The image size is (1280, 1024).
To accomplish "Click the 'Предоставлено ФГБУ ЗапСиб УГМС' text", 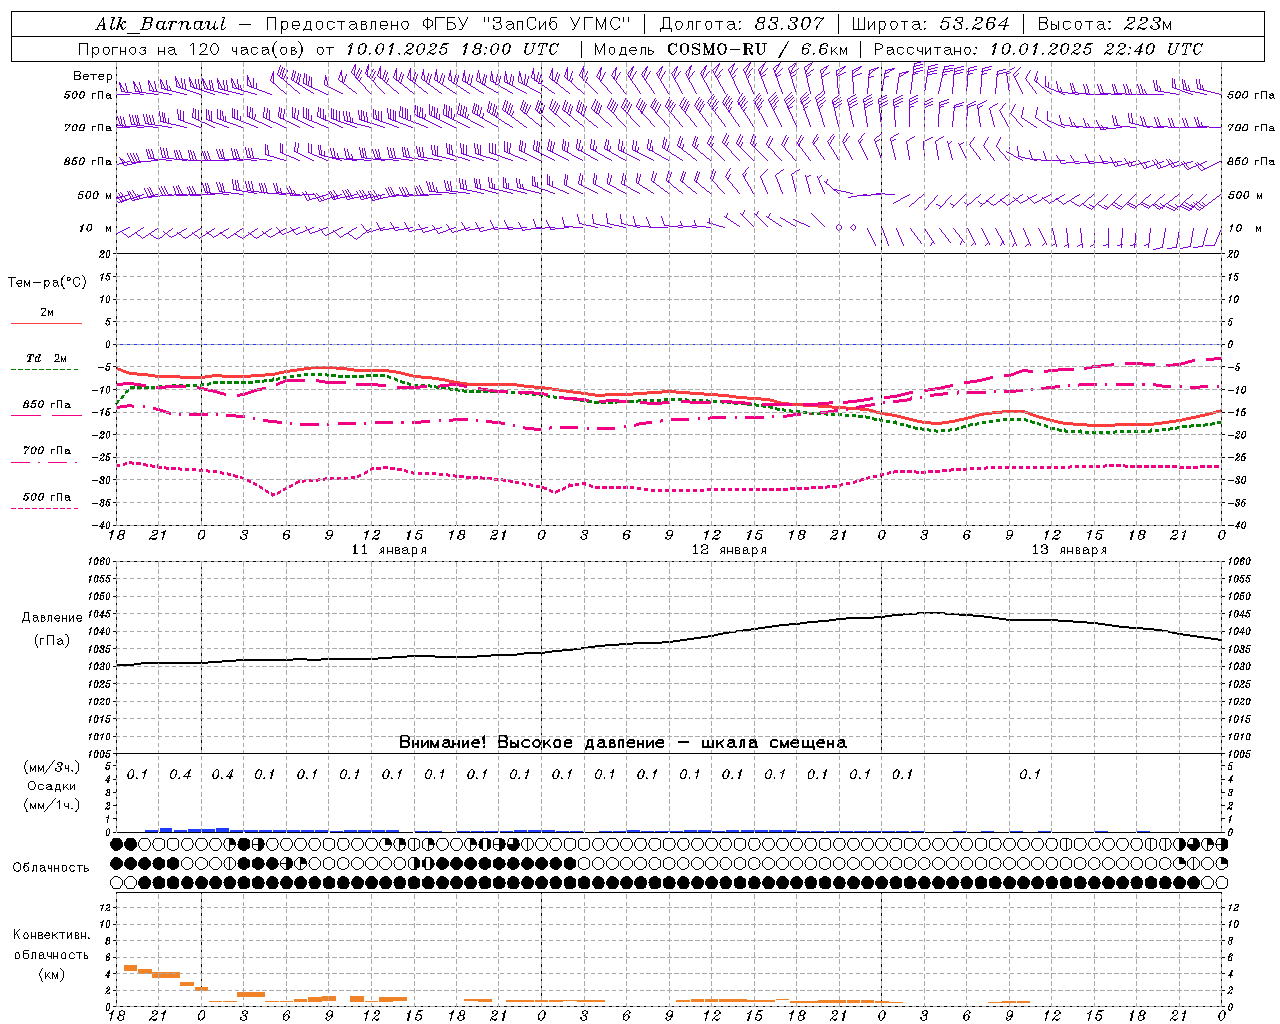I will point(447,24).
